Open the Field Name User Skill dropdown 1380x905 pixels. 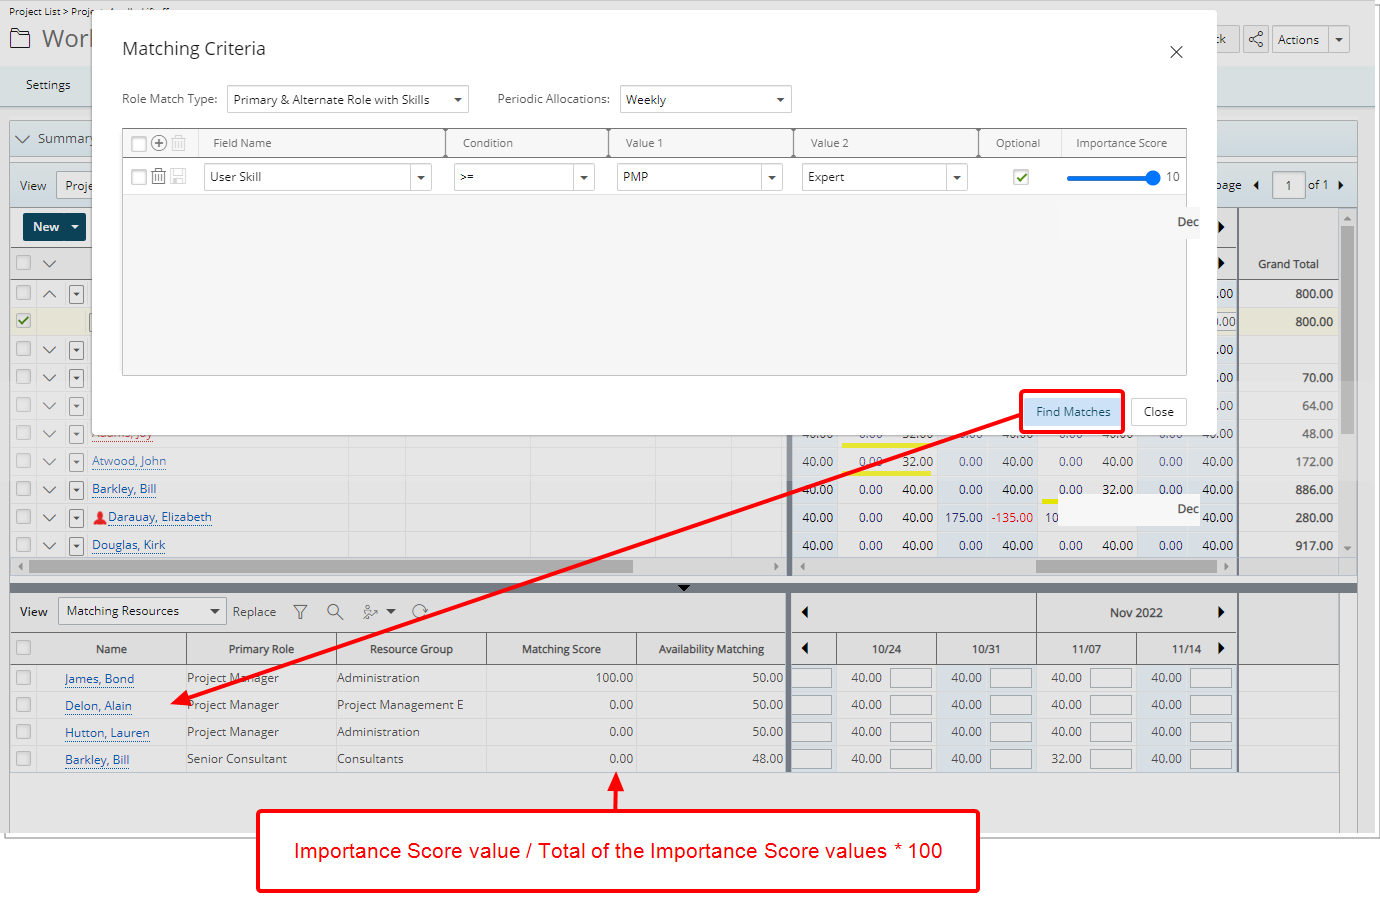[x=421, y=177]
